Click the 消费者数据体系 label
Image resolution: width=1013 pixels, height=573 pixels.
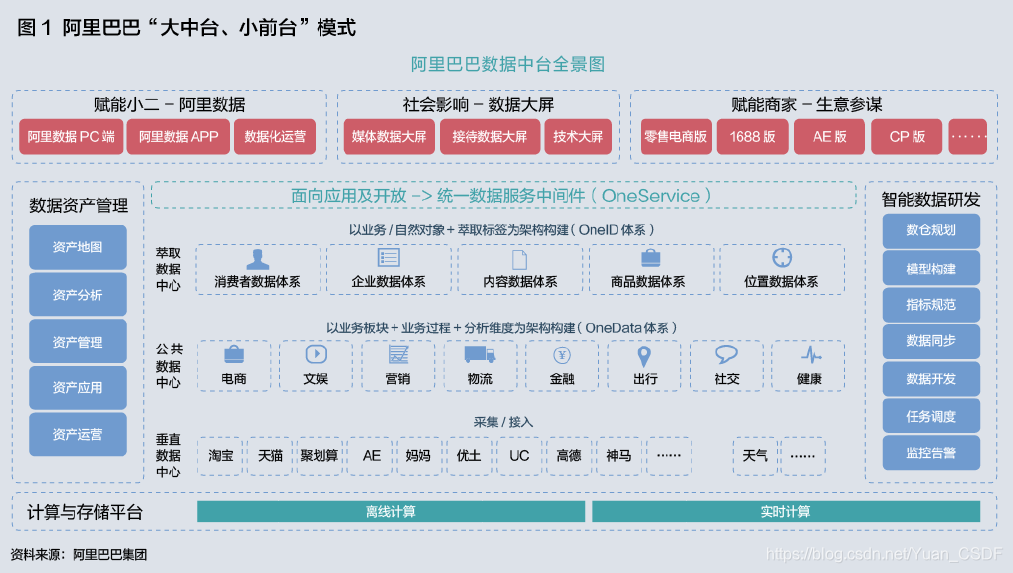pos(257,282)
